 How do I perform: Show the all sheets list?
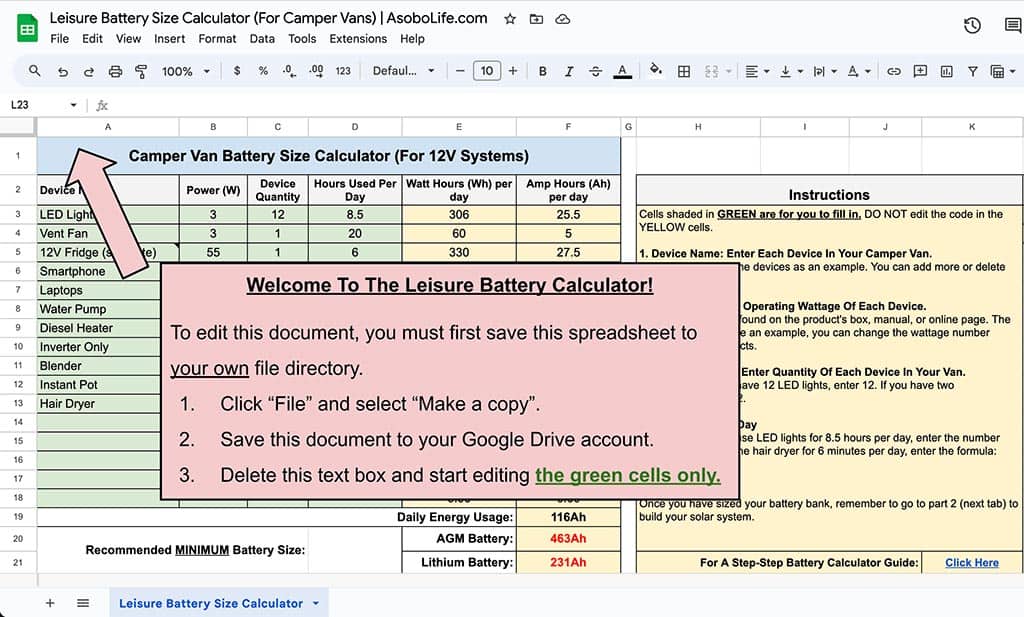coord(83,603)
